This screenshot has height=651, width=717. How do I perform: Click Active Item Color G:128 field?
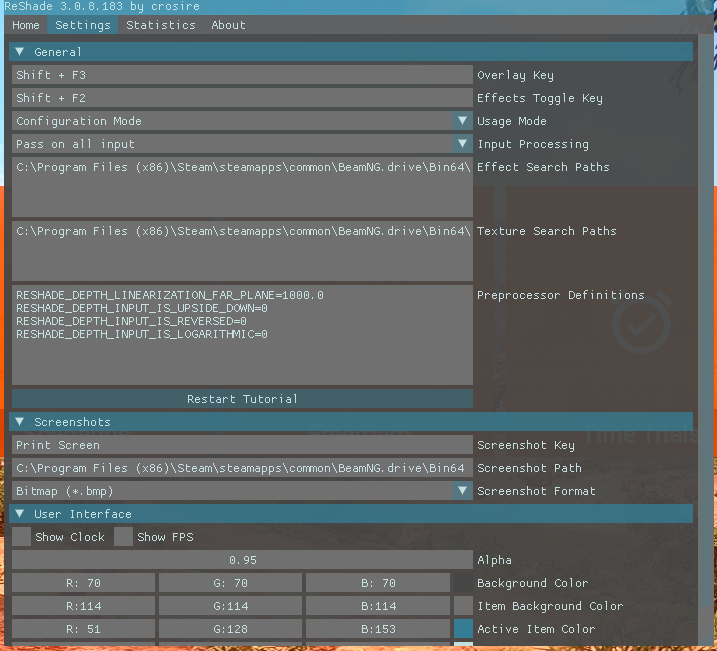click(x=230, y=629)
